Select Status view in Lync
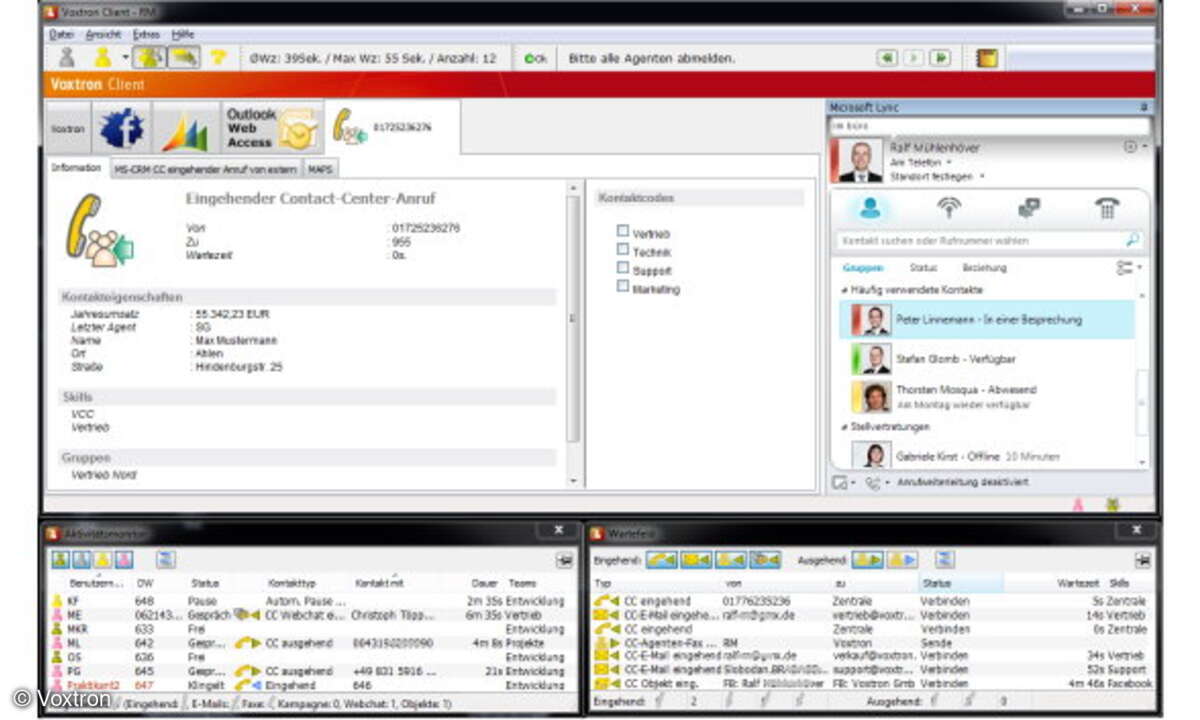 tap(923, 268)
